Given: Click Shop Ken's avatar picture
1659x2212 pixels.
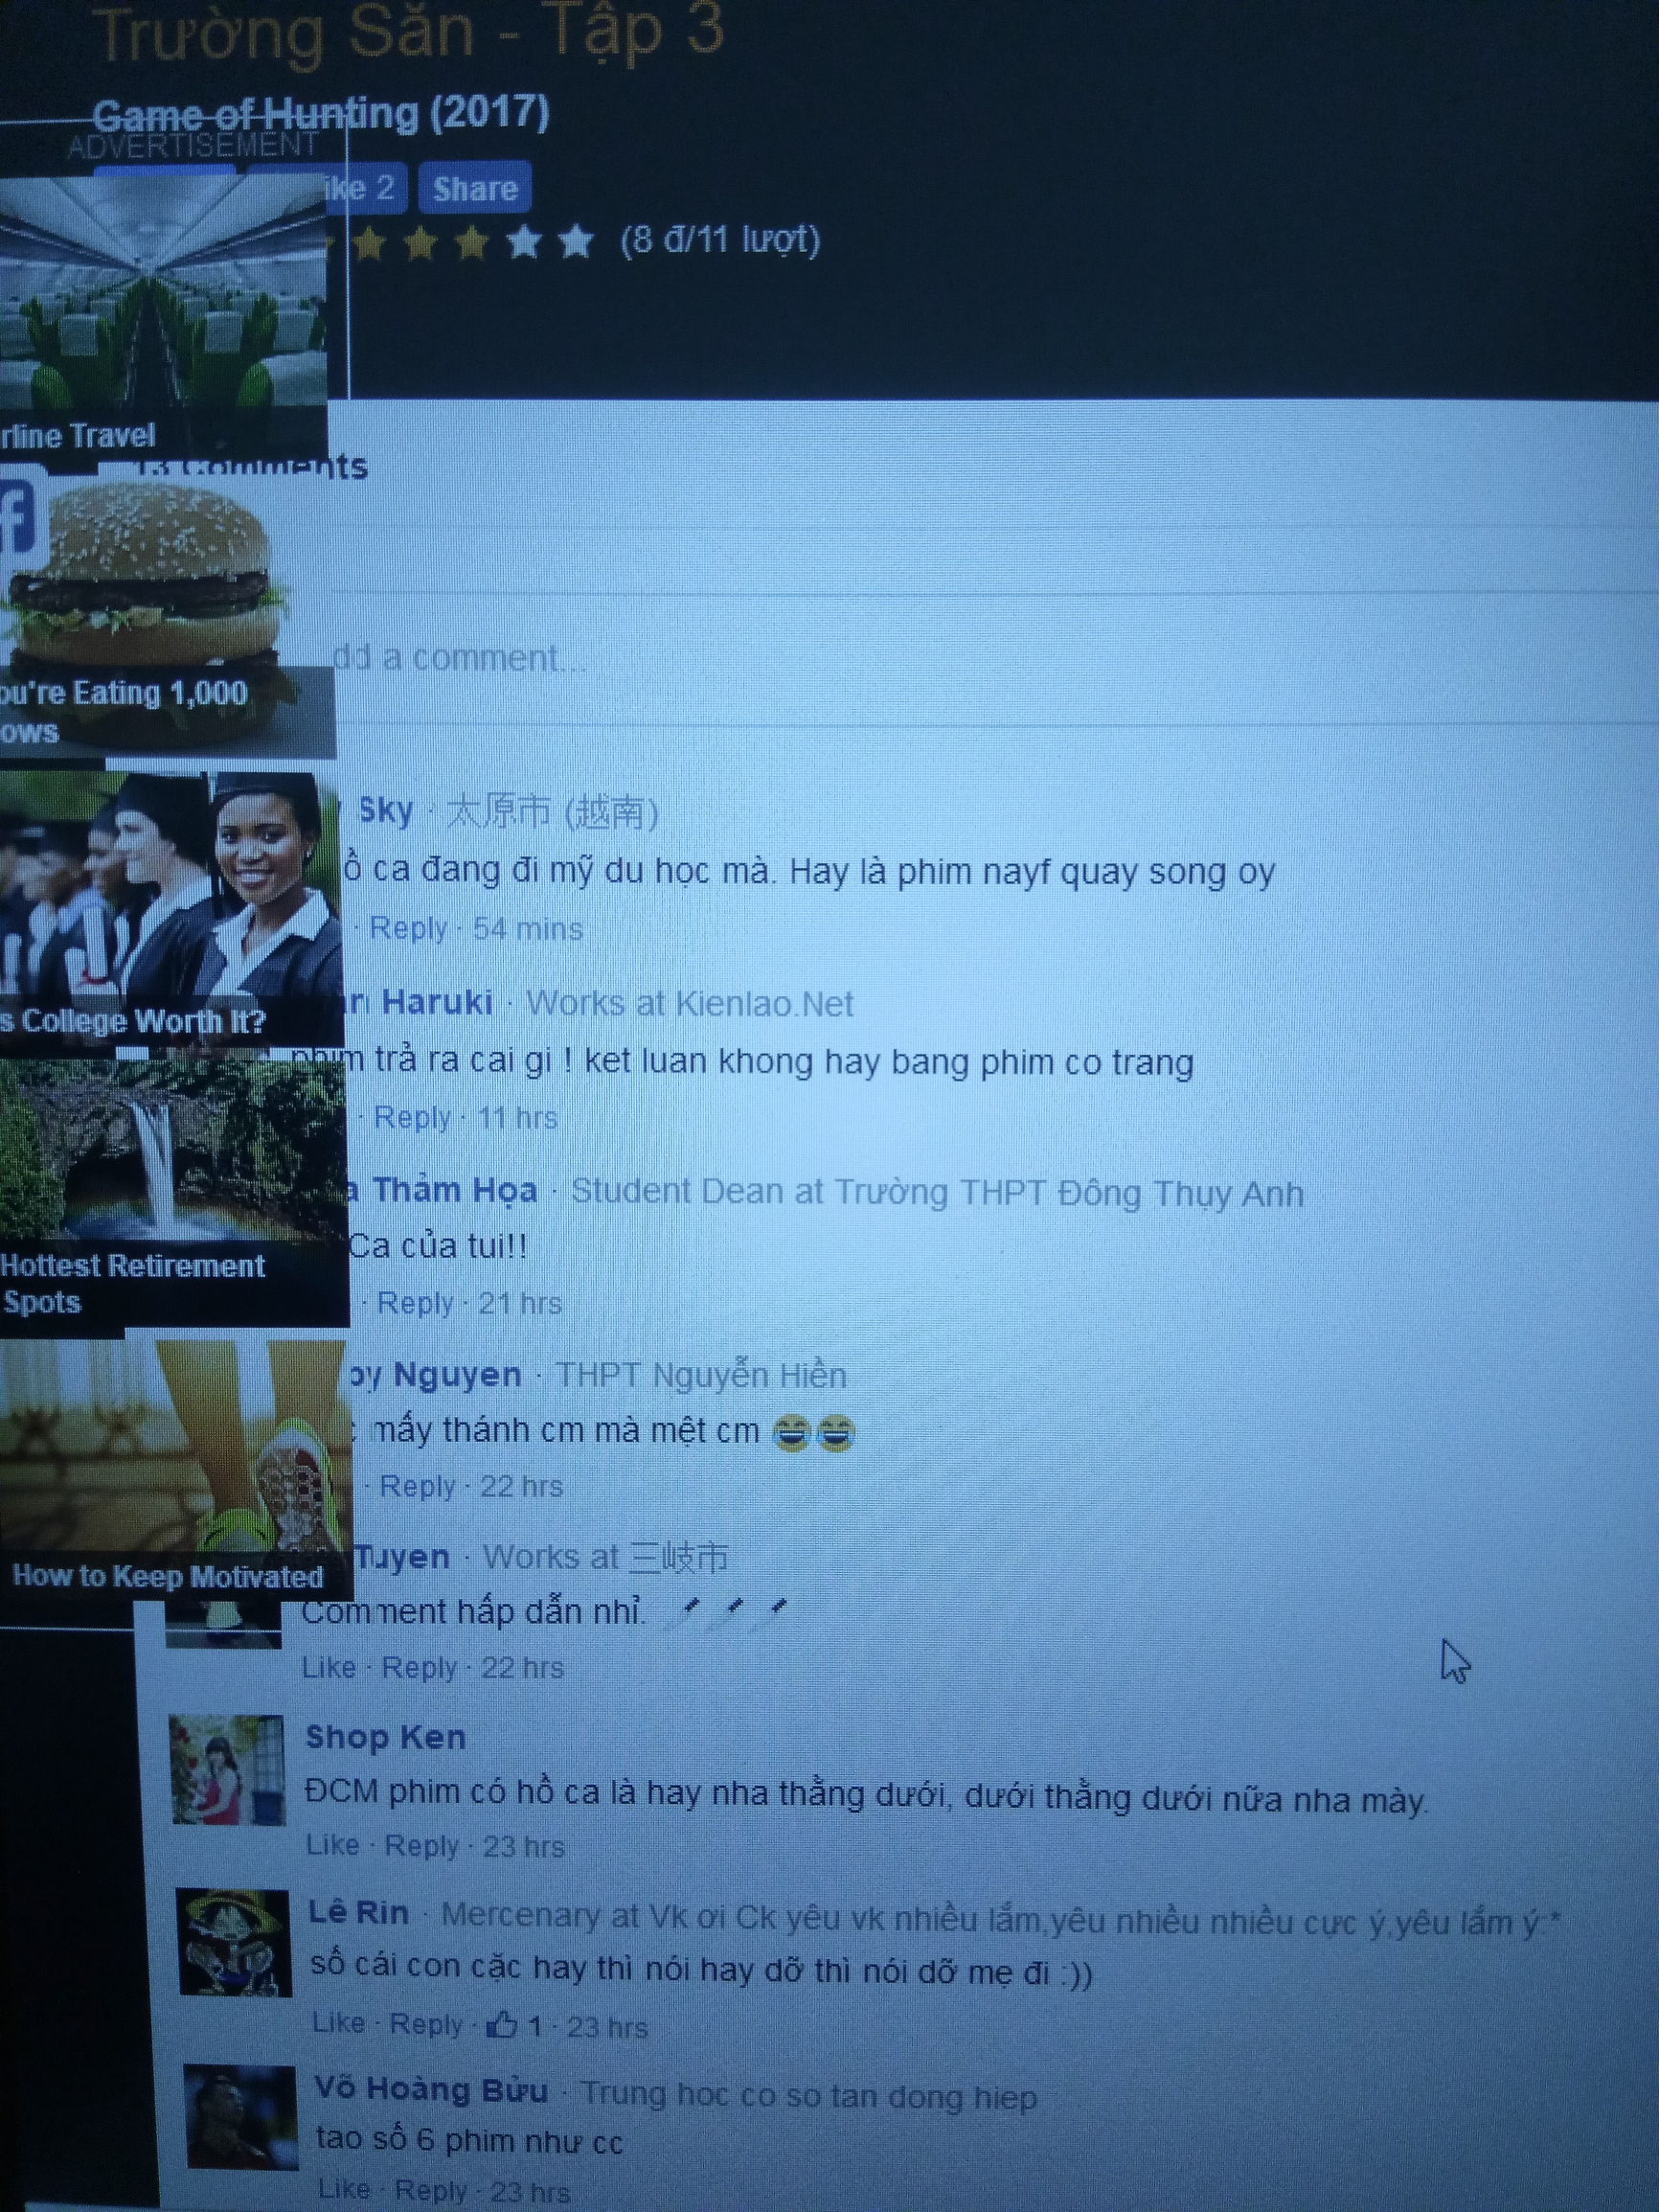Looking at the screenshot, I should point(226,1770).
